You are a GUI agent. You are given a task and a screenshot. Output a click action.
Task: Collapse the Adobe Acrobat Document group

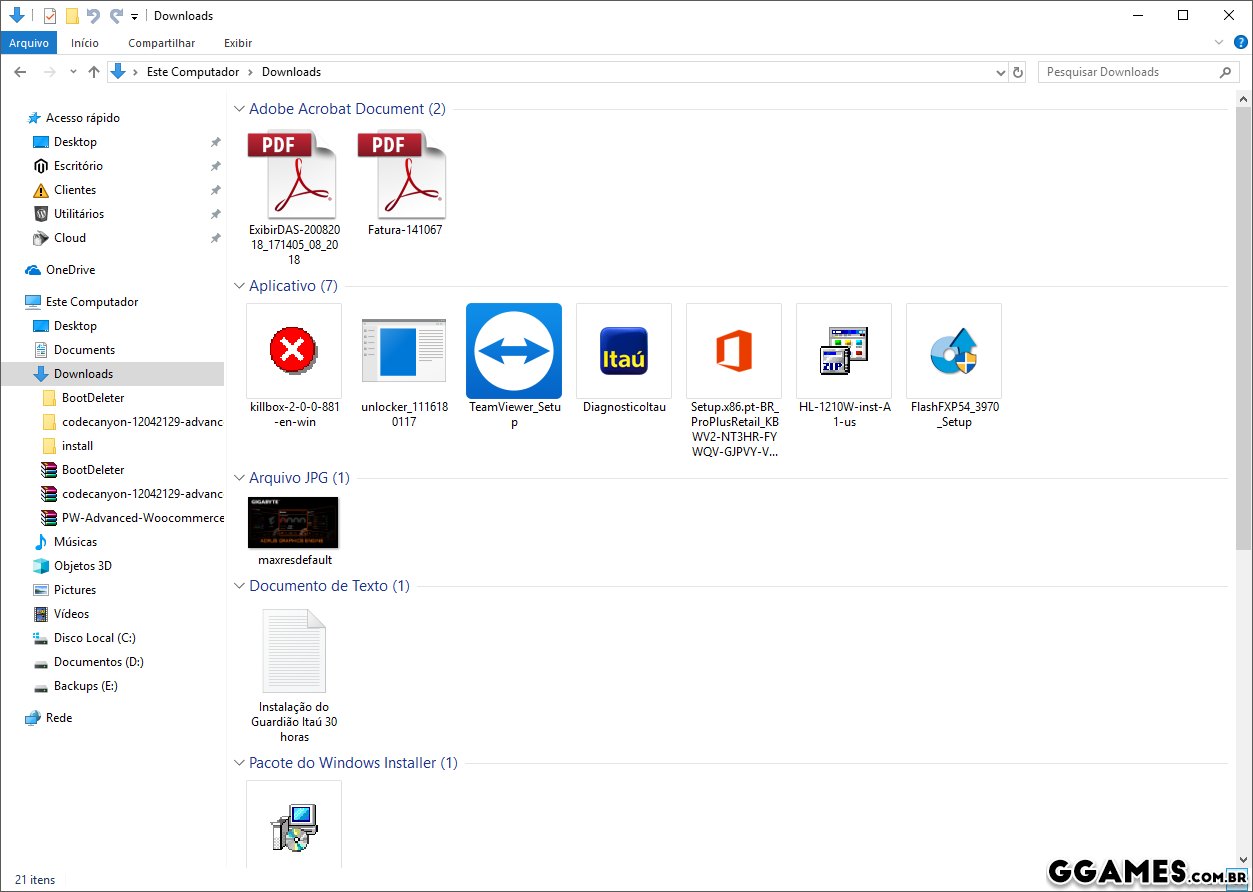(x=239, y=109)
